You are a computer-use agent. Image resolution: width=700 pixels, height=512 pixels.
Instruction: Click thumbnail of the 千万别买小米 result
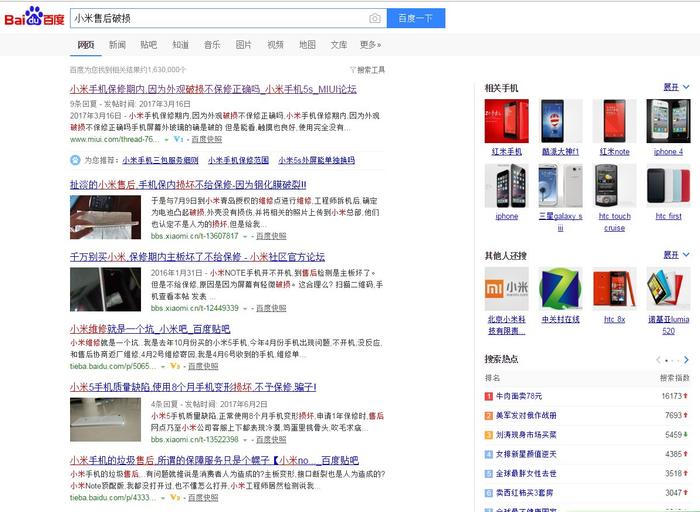tap(105, 289)
